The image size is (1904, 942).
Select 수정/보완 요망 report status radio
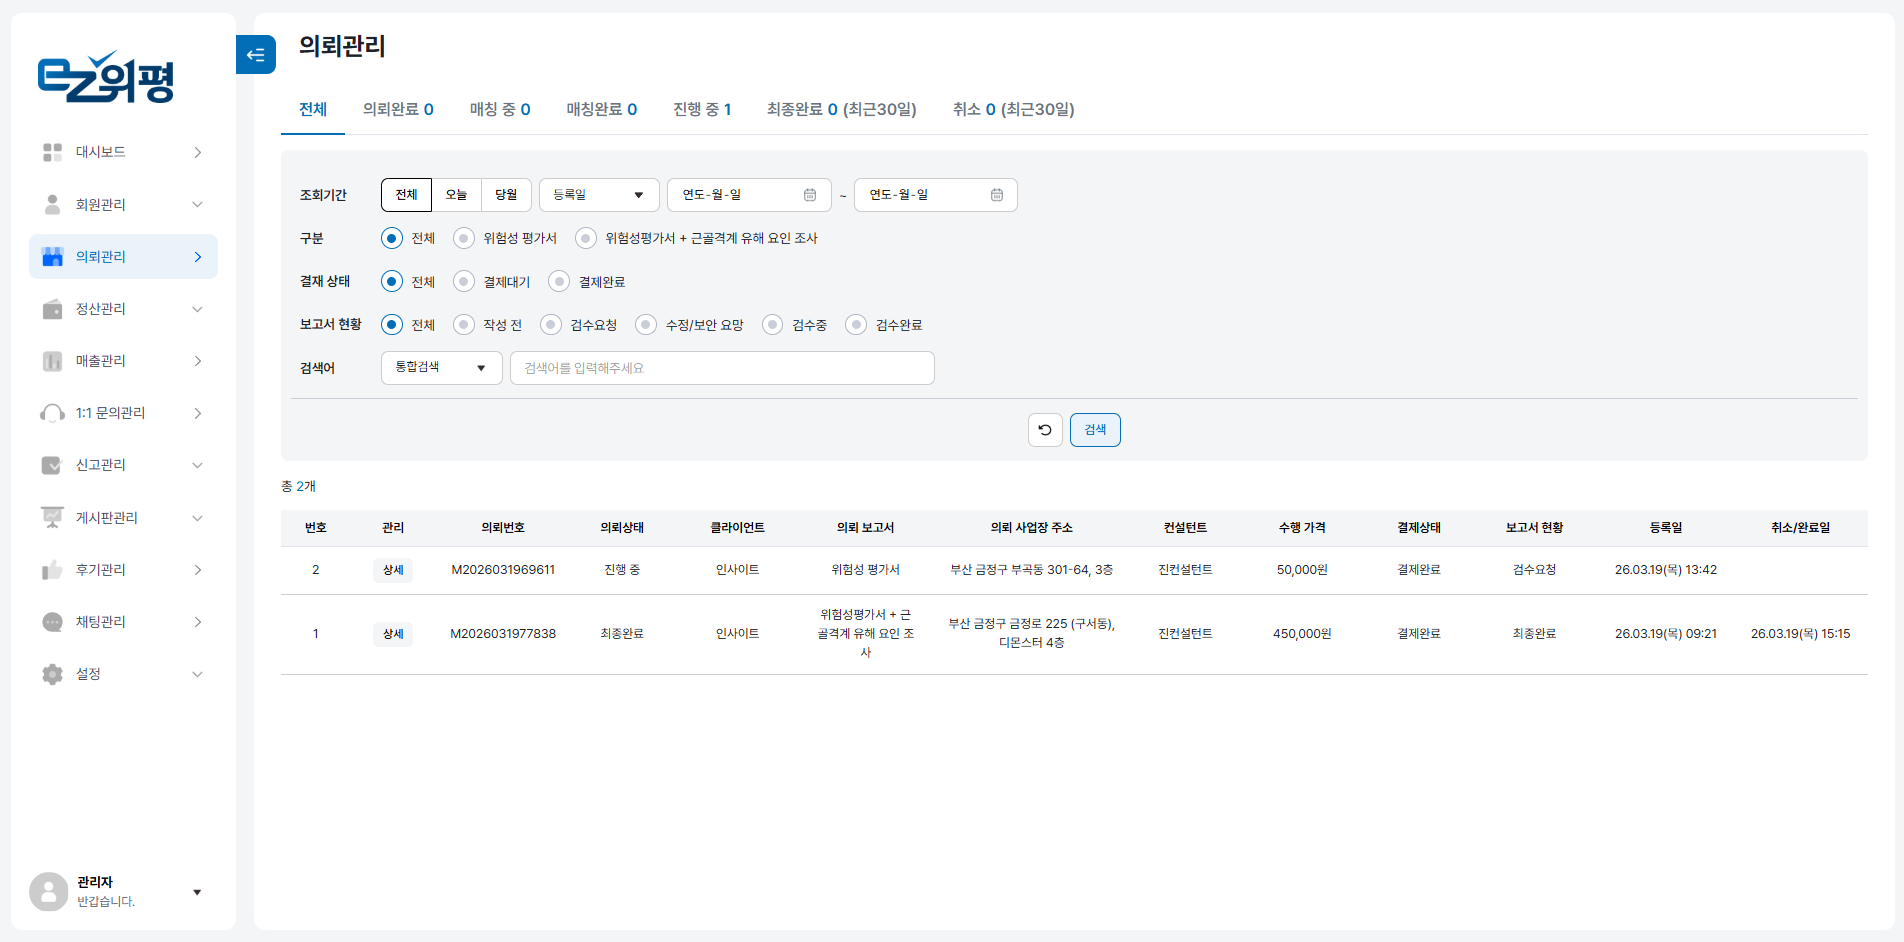coord(646,325)
